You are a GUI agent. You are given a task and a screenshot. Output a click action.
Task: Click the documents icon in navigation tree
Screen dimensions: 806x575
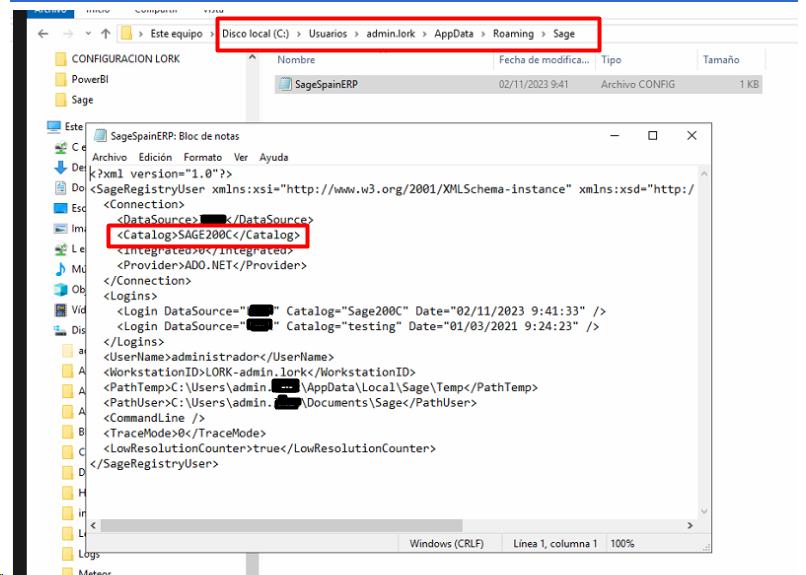point(61,188)
